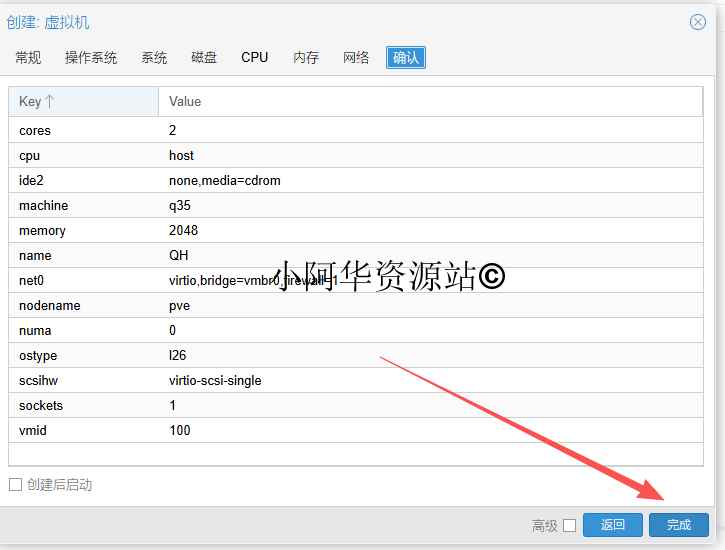Sort by the Key column header
The width and height of the screenshot is (725, 550).
(x=83, y=101)
